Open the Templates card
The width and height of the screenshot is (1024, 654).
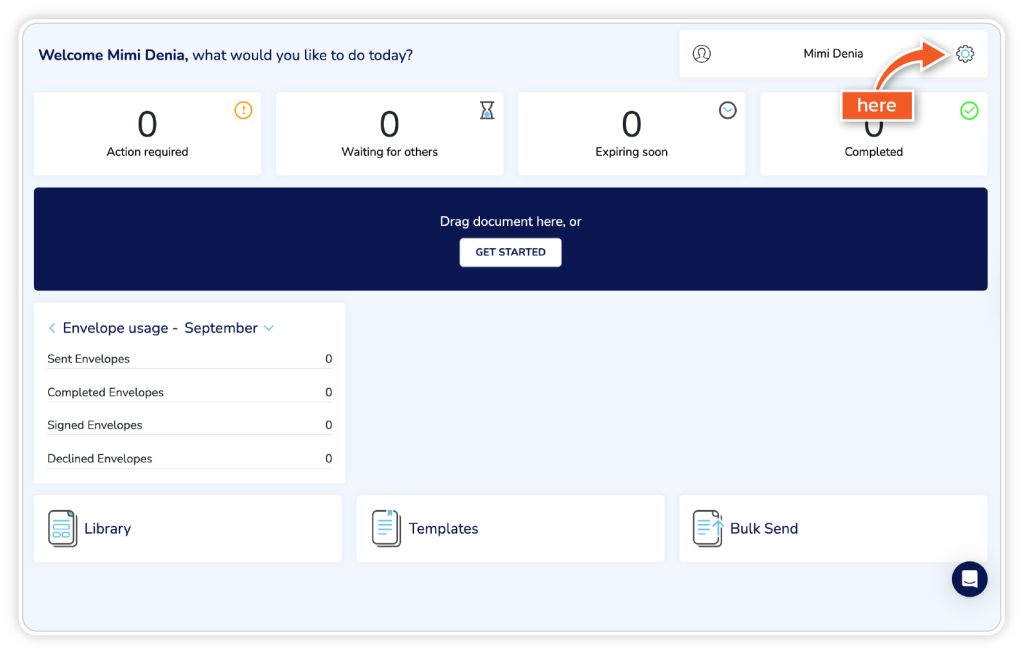click(x=510, y=528)
